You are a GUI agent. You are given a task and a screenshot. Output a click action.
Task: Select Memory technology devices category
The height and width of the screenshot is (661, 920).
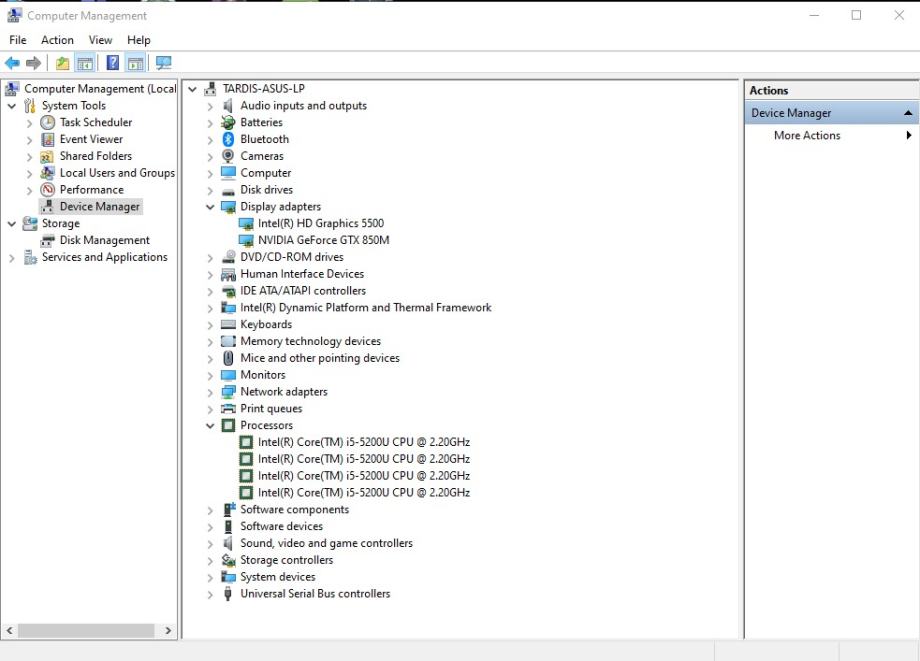tap(310, 341)
